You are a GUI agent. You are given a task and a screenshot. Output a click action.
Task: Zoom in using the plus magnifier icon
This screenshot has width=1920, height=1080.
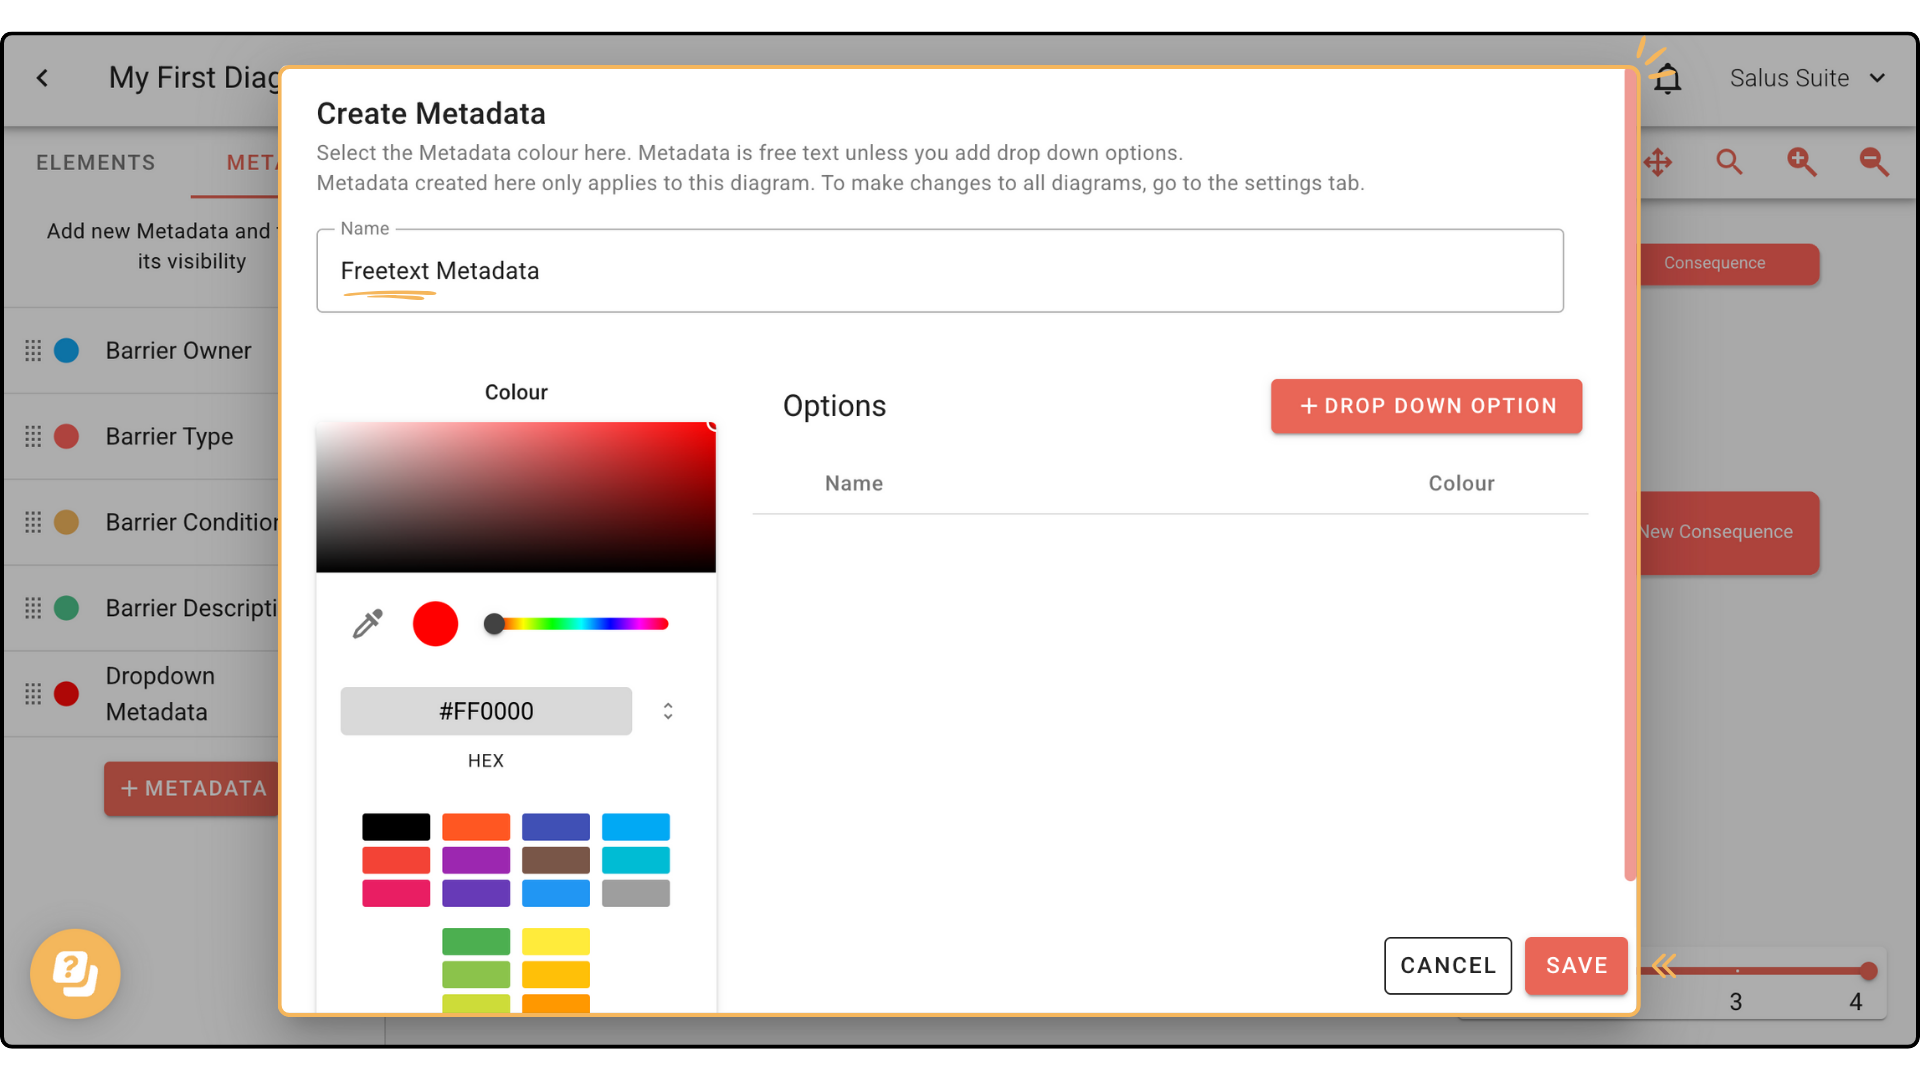click(x=1801, y=161)
